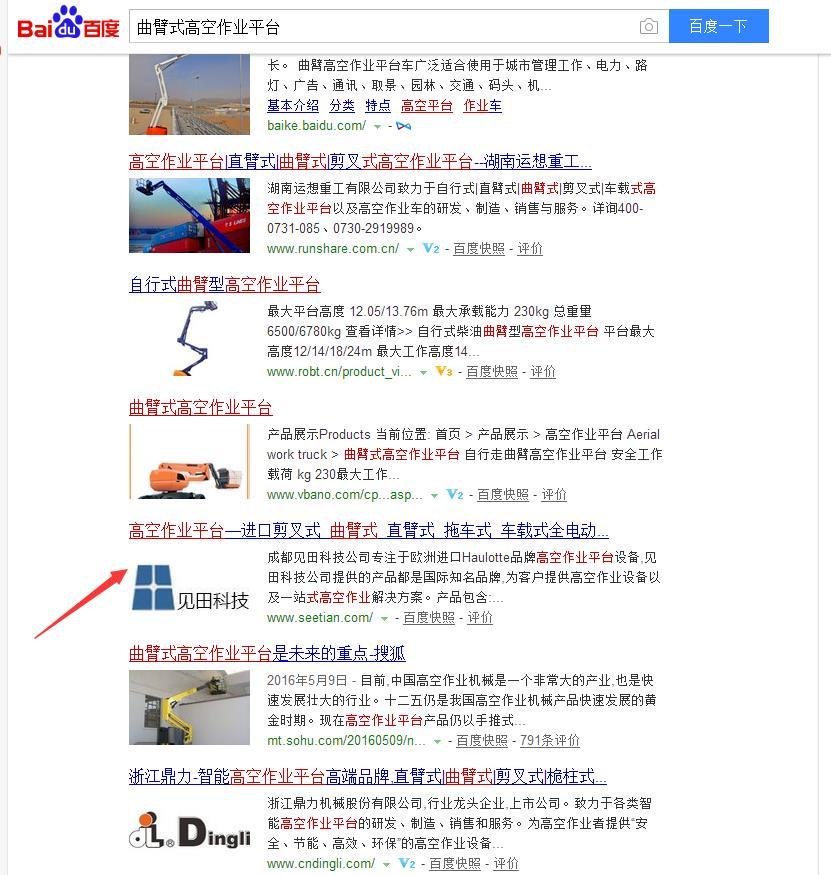Open 曲臂式高空作业平台是未来的重点-搜狐 result

(x=267, y=653)
